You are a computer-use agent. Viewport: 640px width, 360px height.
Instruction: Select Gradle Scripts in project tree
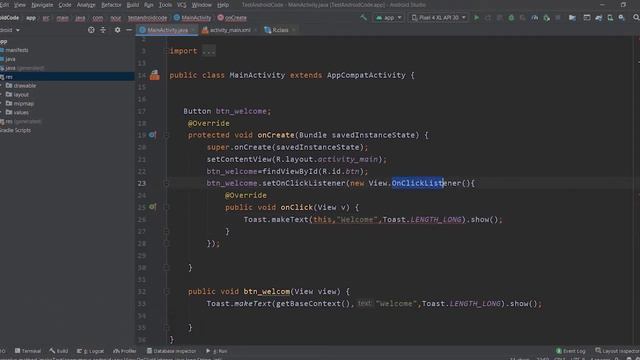click(x=15, y=131)
